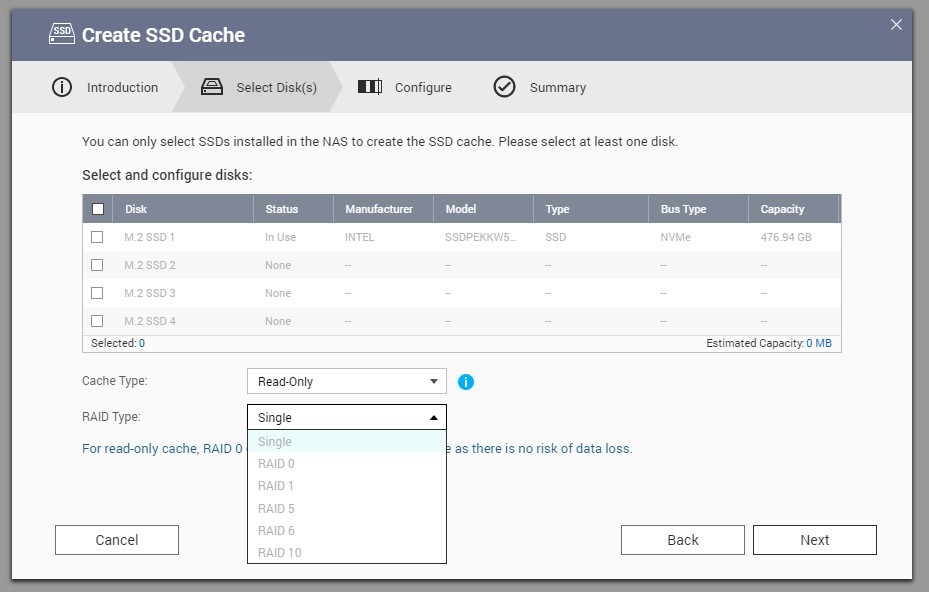Click the Next button
Screen dimensions: 929x592
814,540
